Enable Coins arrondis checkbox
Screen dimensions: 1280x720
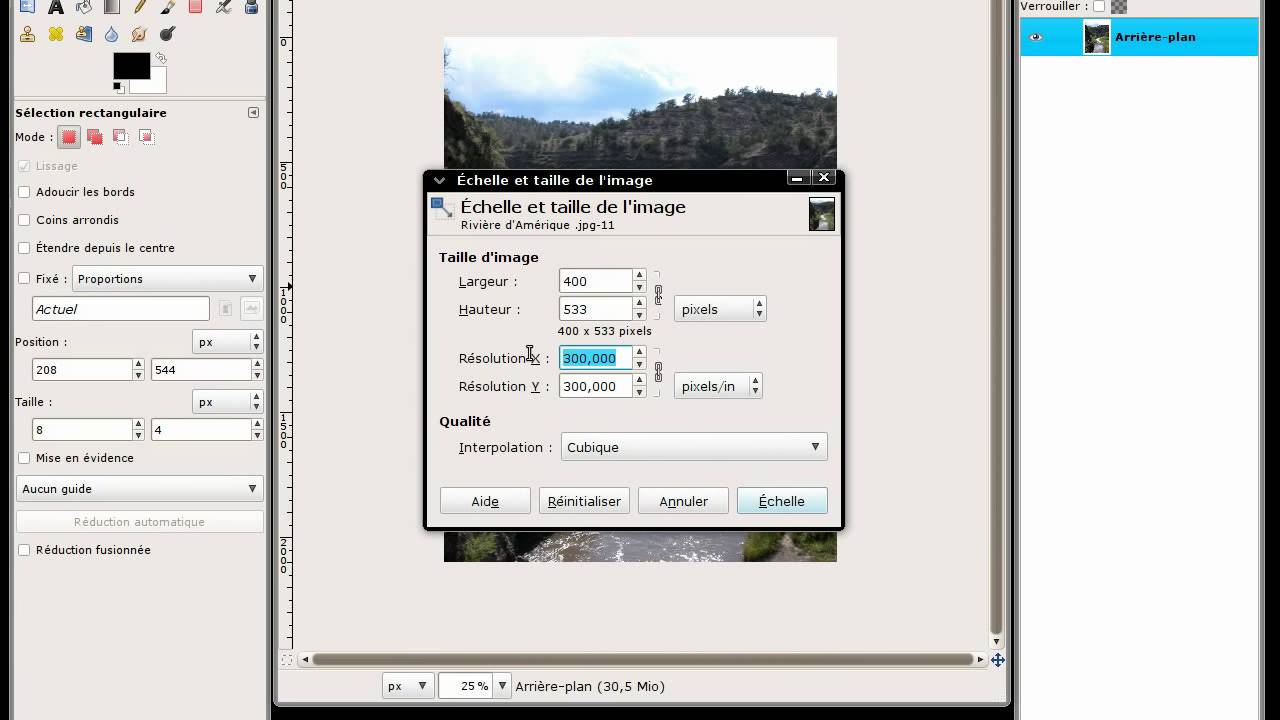pos(24,220)
